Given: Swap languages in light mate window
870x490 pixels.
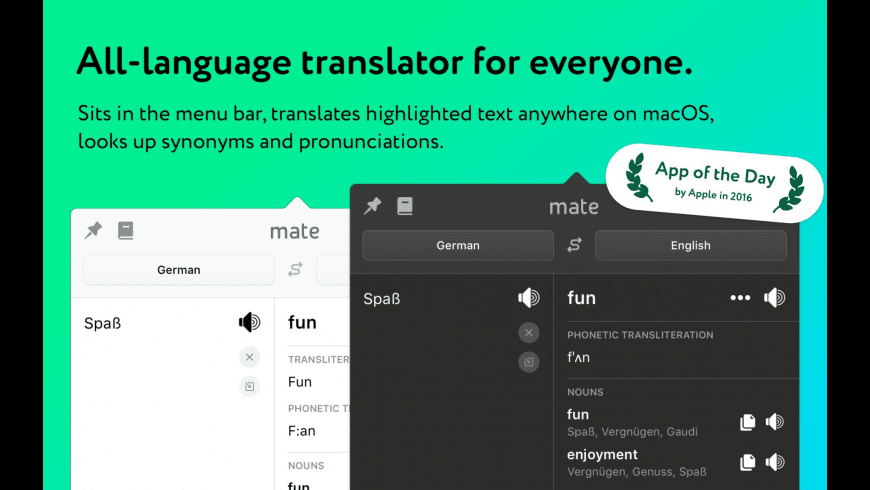Looking at the screenshot, I should click(x=295, y=270).
